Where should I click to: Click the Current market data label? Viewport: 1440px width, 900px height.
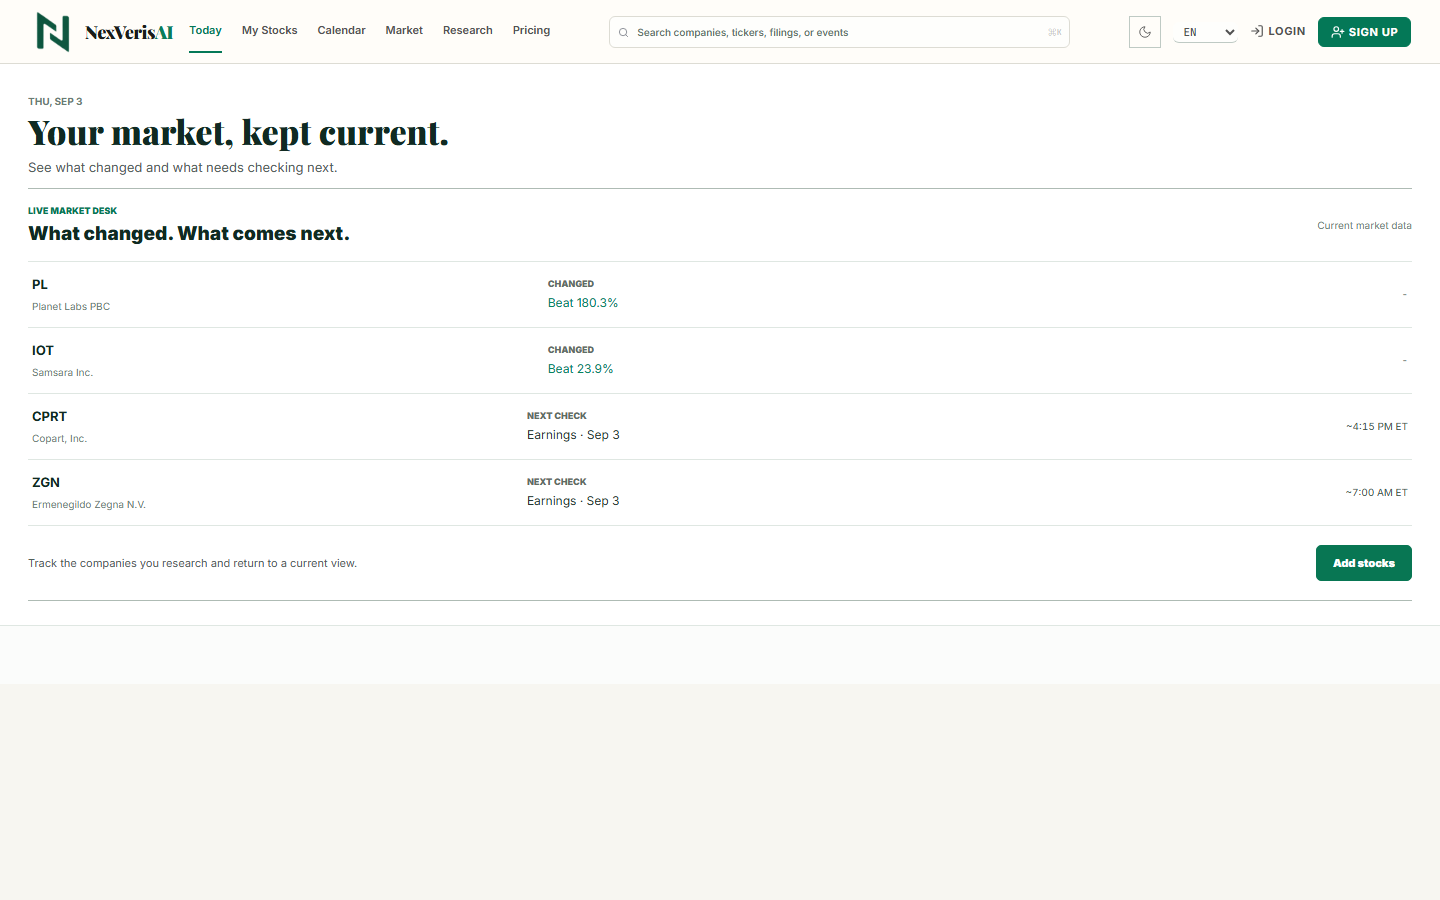point(1364,226)
